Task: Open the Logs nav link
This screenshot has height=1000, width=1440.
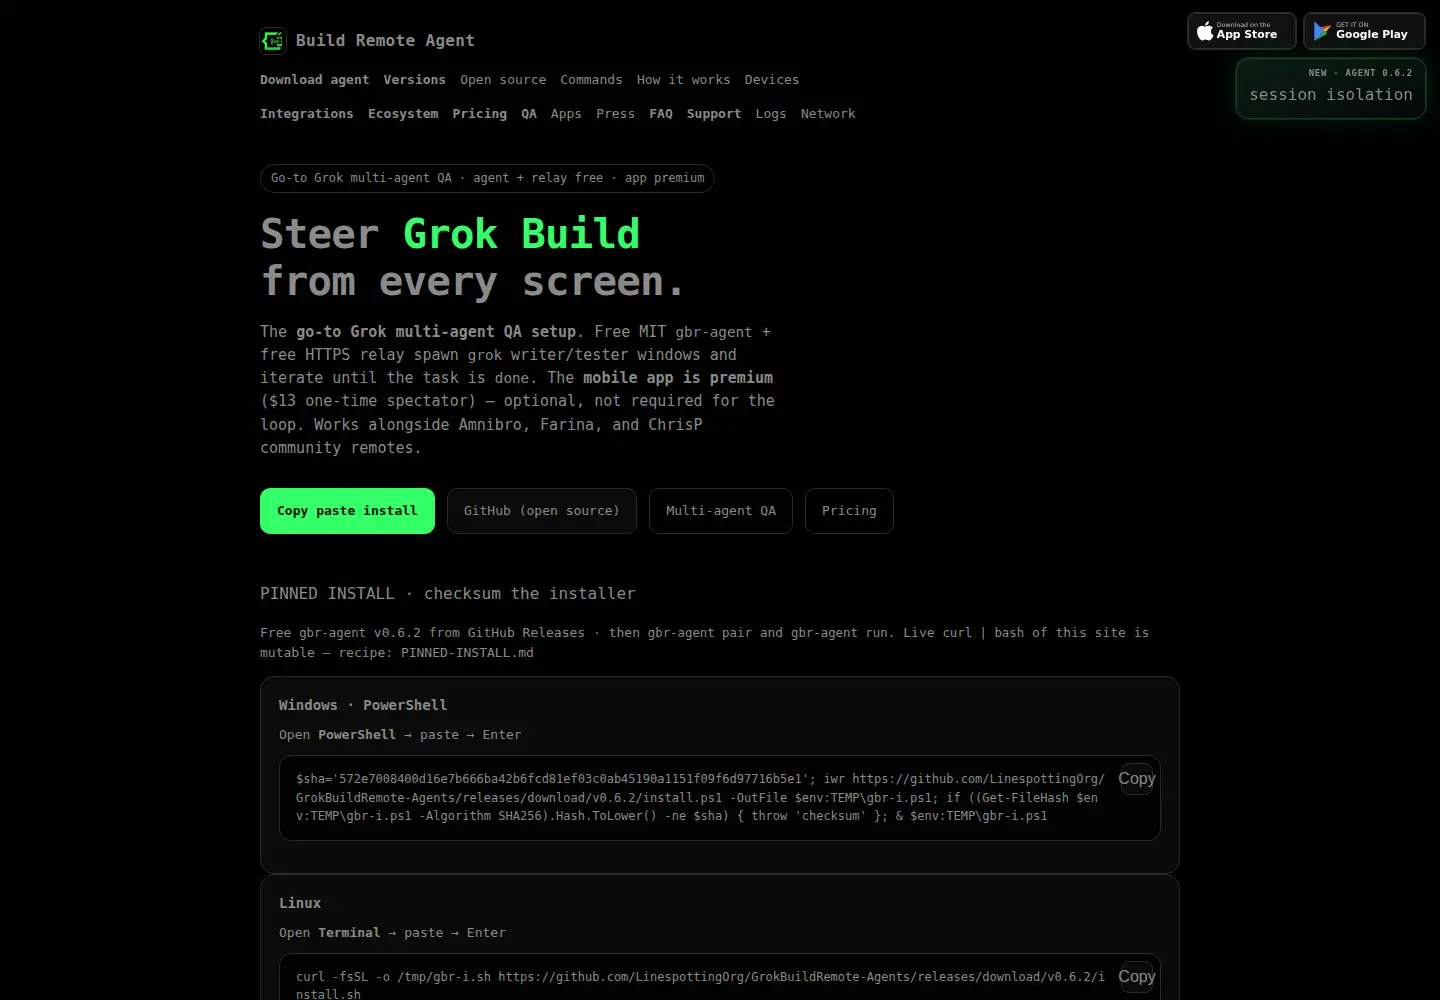Action: pyautogui.click(x=771, y=114)
